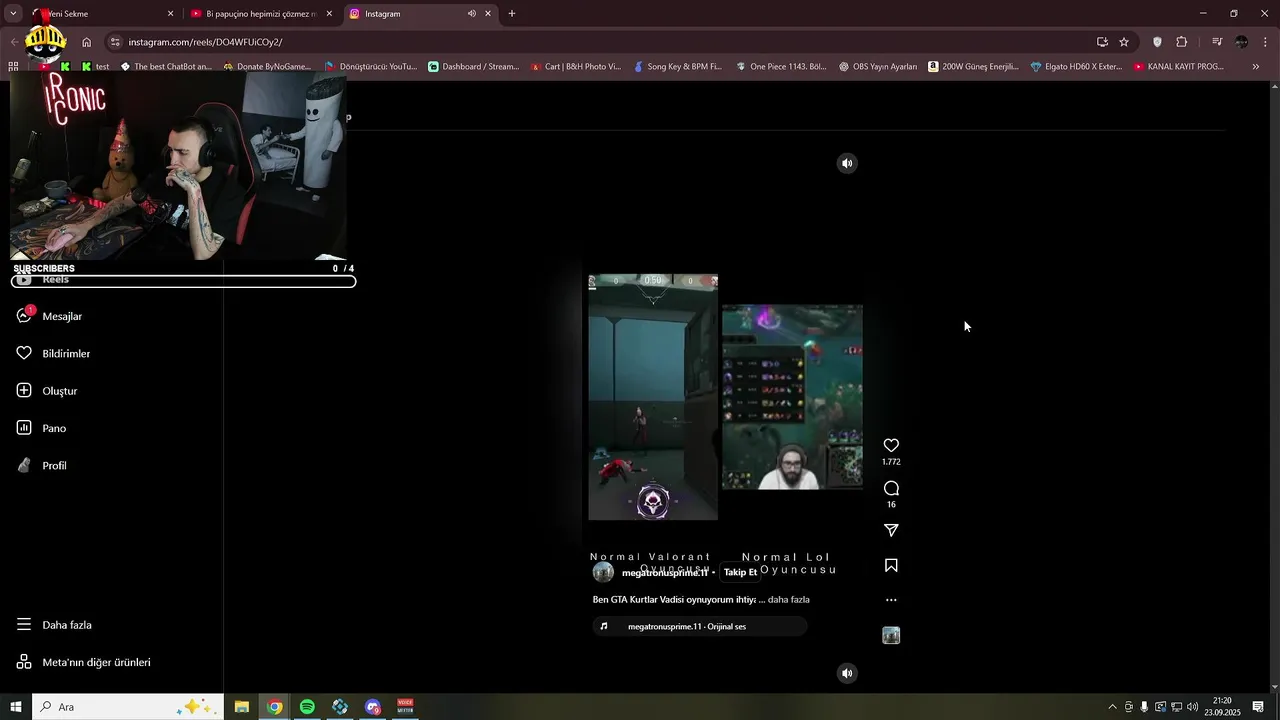Bookmark this page with the star
Screen dimensions: 1280x720
coord(1124,42)
